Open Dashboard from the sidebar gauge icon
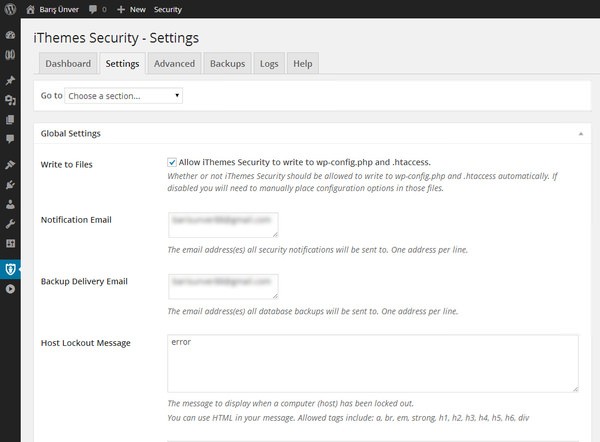Image resolution: width=600 pixels, height=442 pixels. [10, 35]
